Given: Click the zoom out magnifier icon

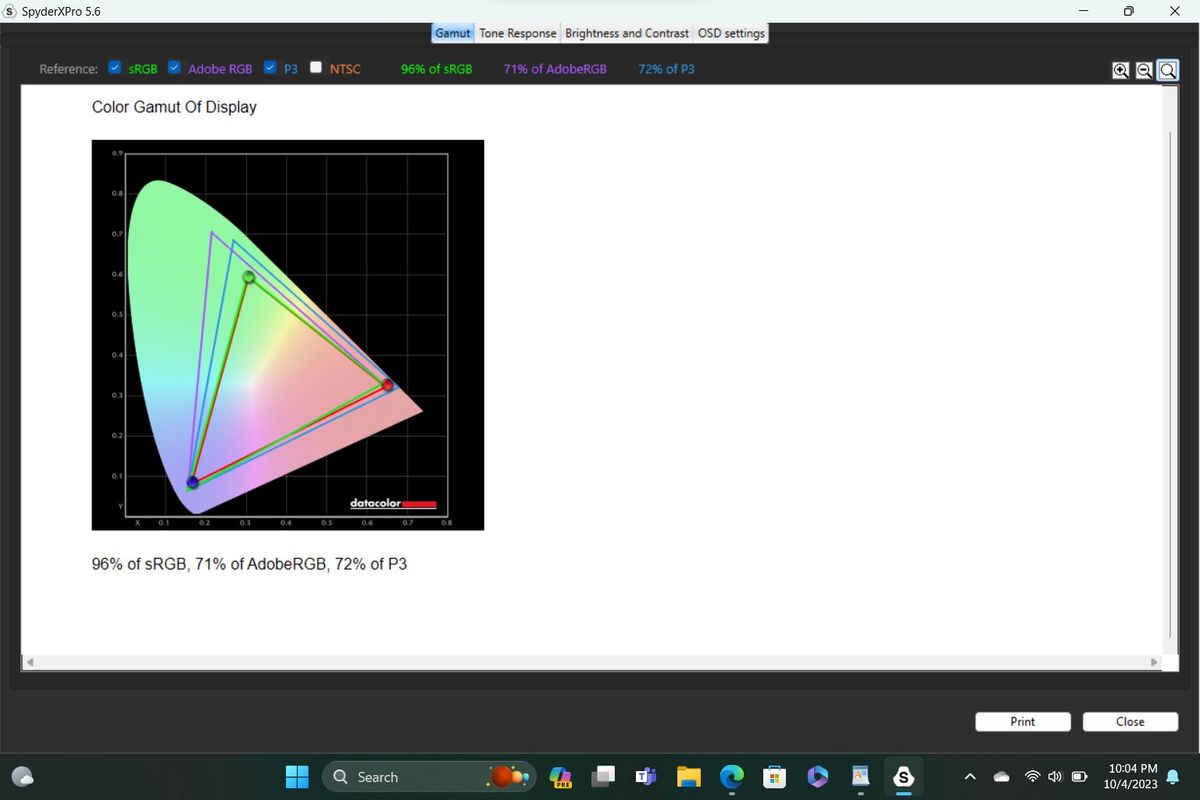Looking at the screenshot, I should (x=1145, y=70).
